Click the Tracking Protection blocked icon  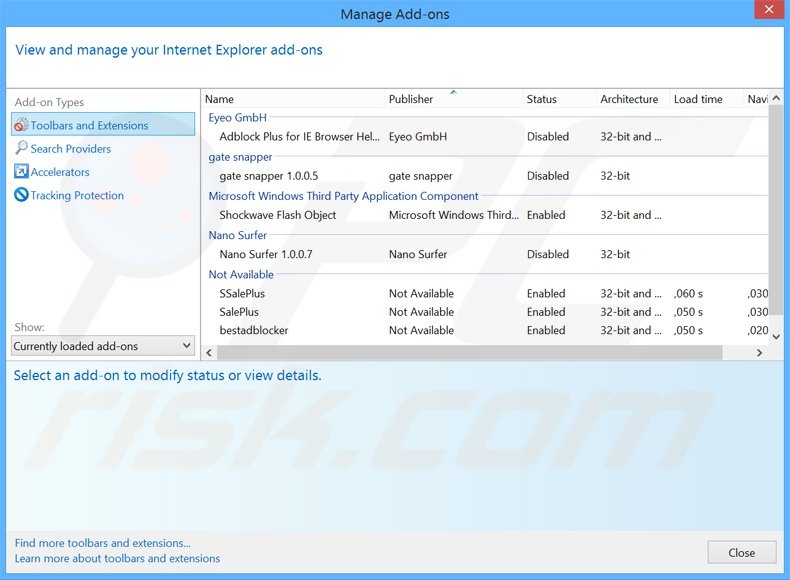[x=21, y=195]
